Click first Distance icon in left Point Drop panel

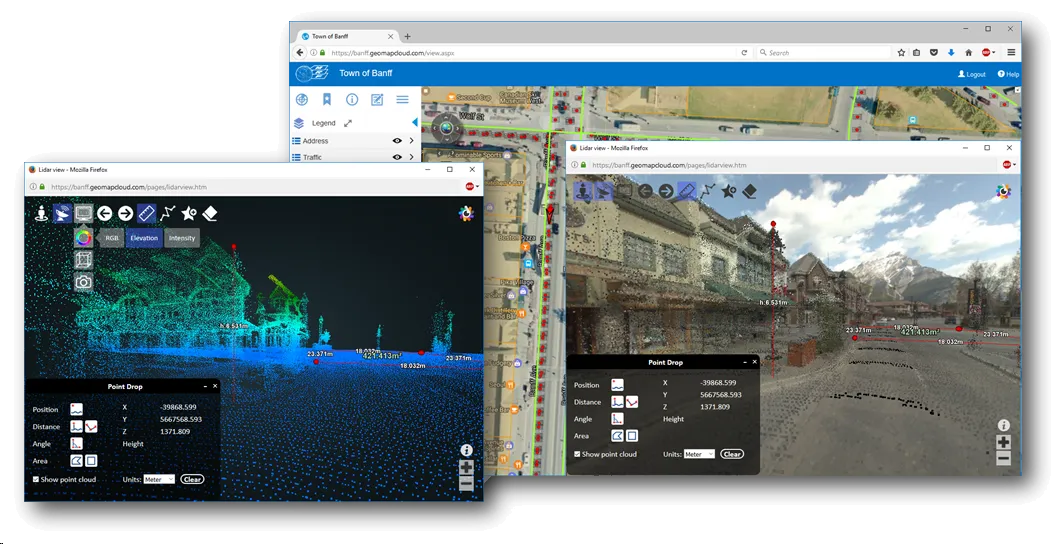tap(76, 426)
